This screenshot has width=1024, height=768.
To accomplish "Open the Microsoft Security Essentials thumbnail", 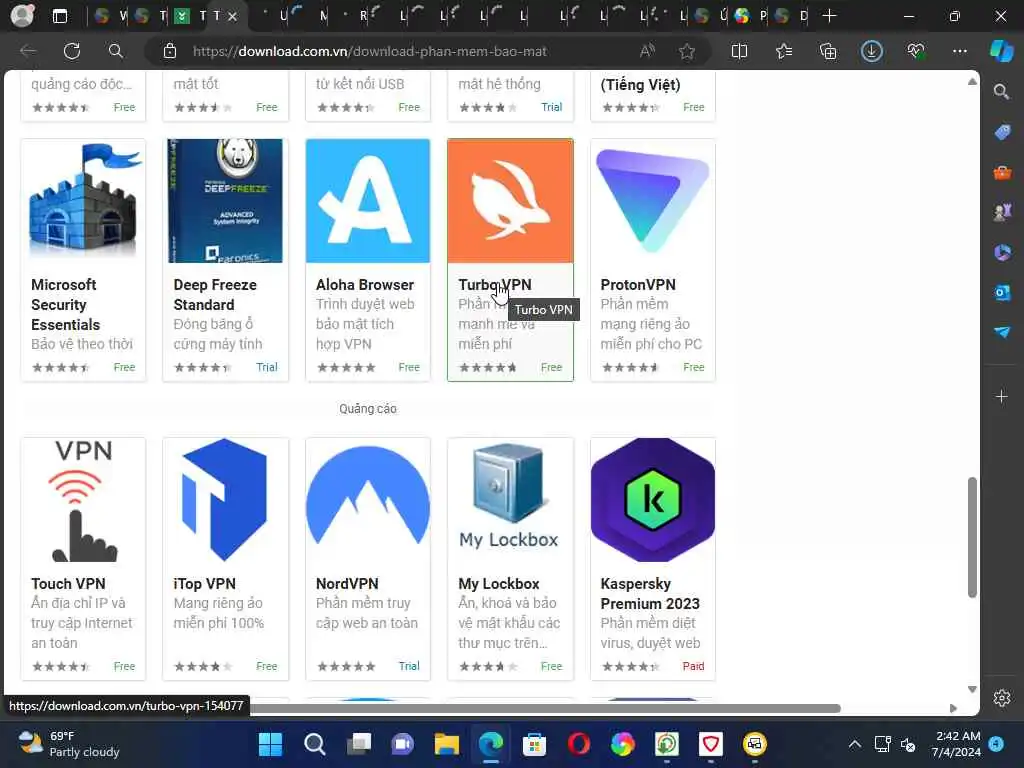I will click(x=84, y=200).
